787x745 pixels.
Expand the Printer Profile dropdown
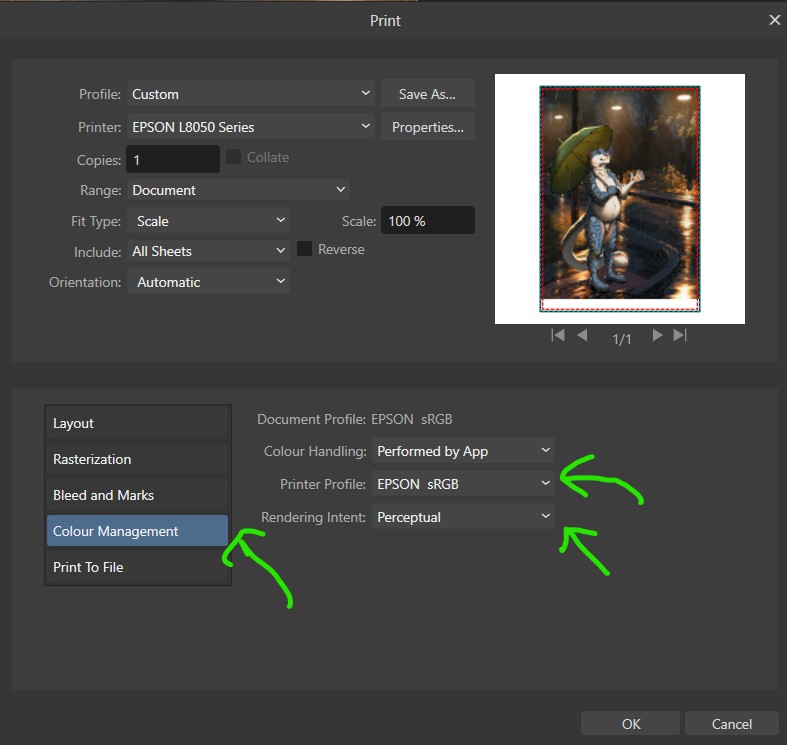coord(463,484)
